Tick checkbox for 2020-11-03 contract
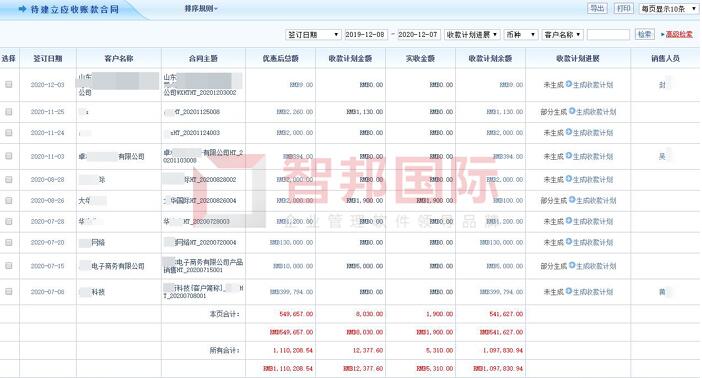The image size is (702, 378). pos(9,156)
